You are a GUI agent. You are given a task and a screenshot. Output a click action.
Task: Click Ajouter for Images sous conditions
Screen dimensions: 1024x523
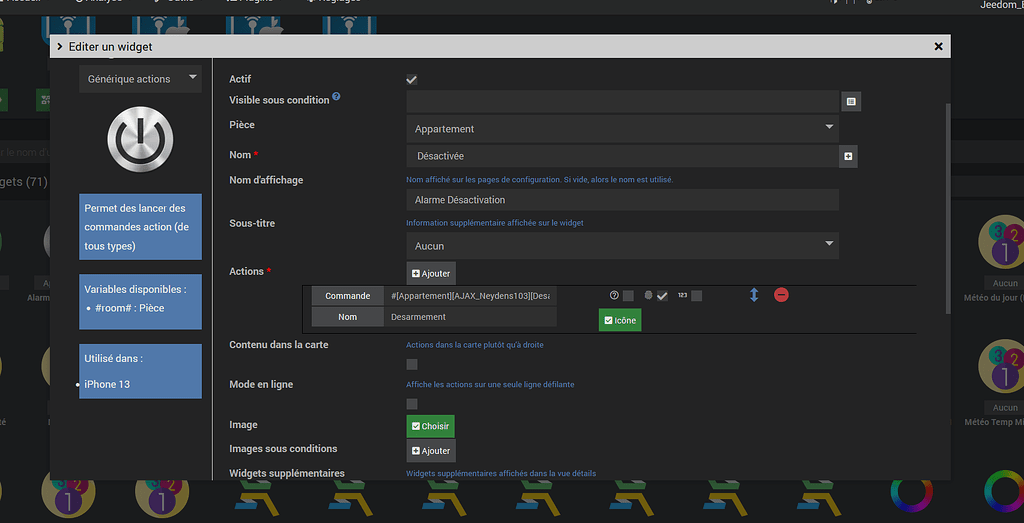tap(431, 451)
